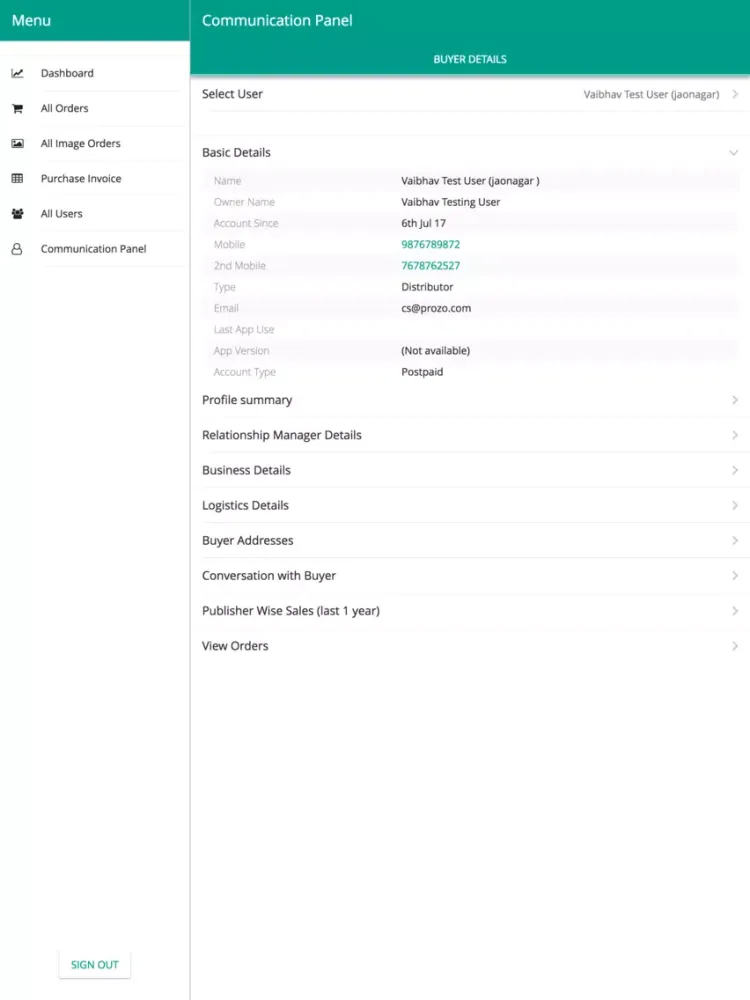Click the Purchase Invoice table icon
This screenshot has width=750, height=1000.
pyautogui.click(x=17, y=179)
